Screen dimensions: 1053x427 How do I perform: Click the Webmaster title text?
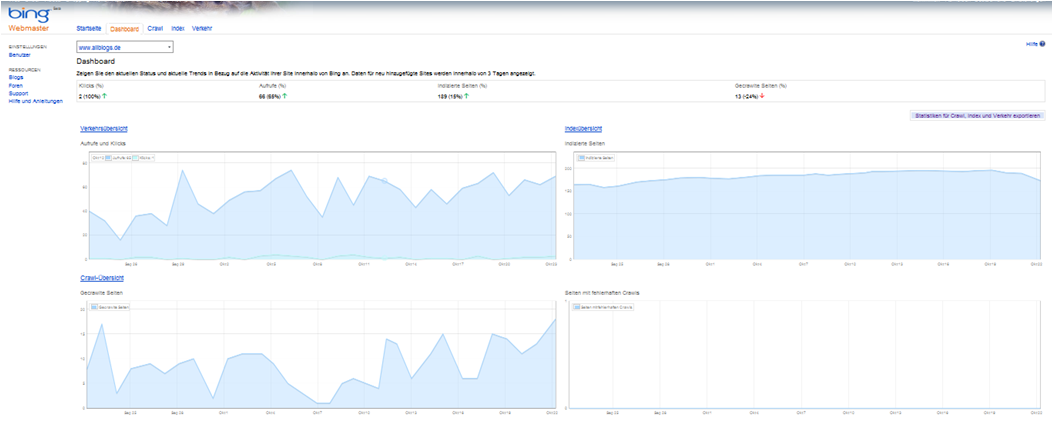(x=28, y=28)
